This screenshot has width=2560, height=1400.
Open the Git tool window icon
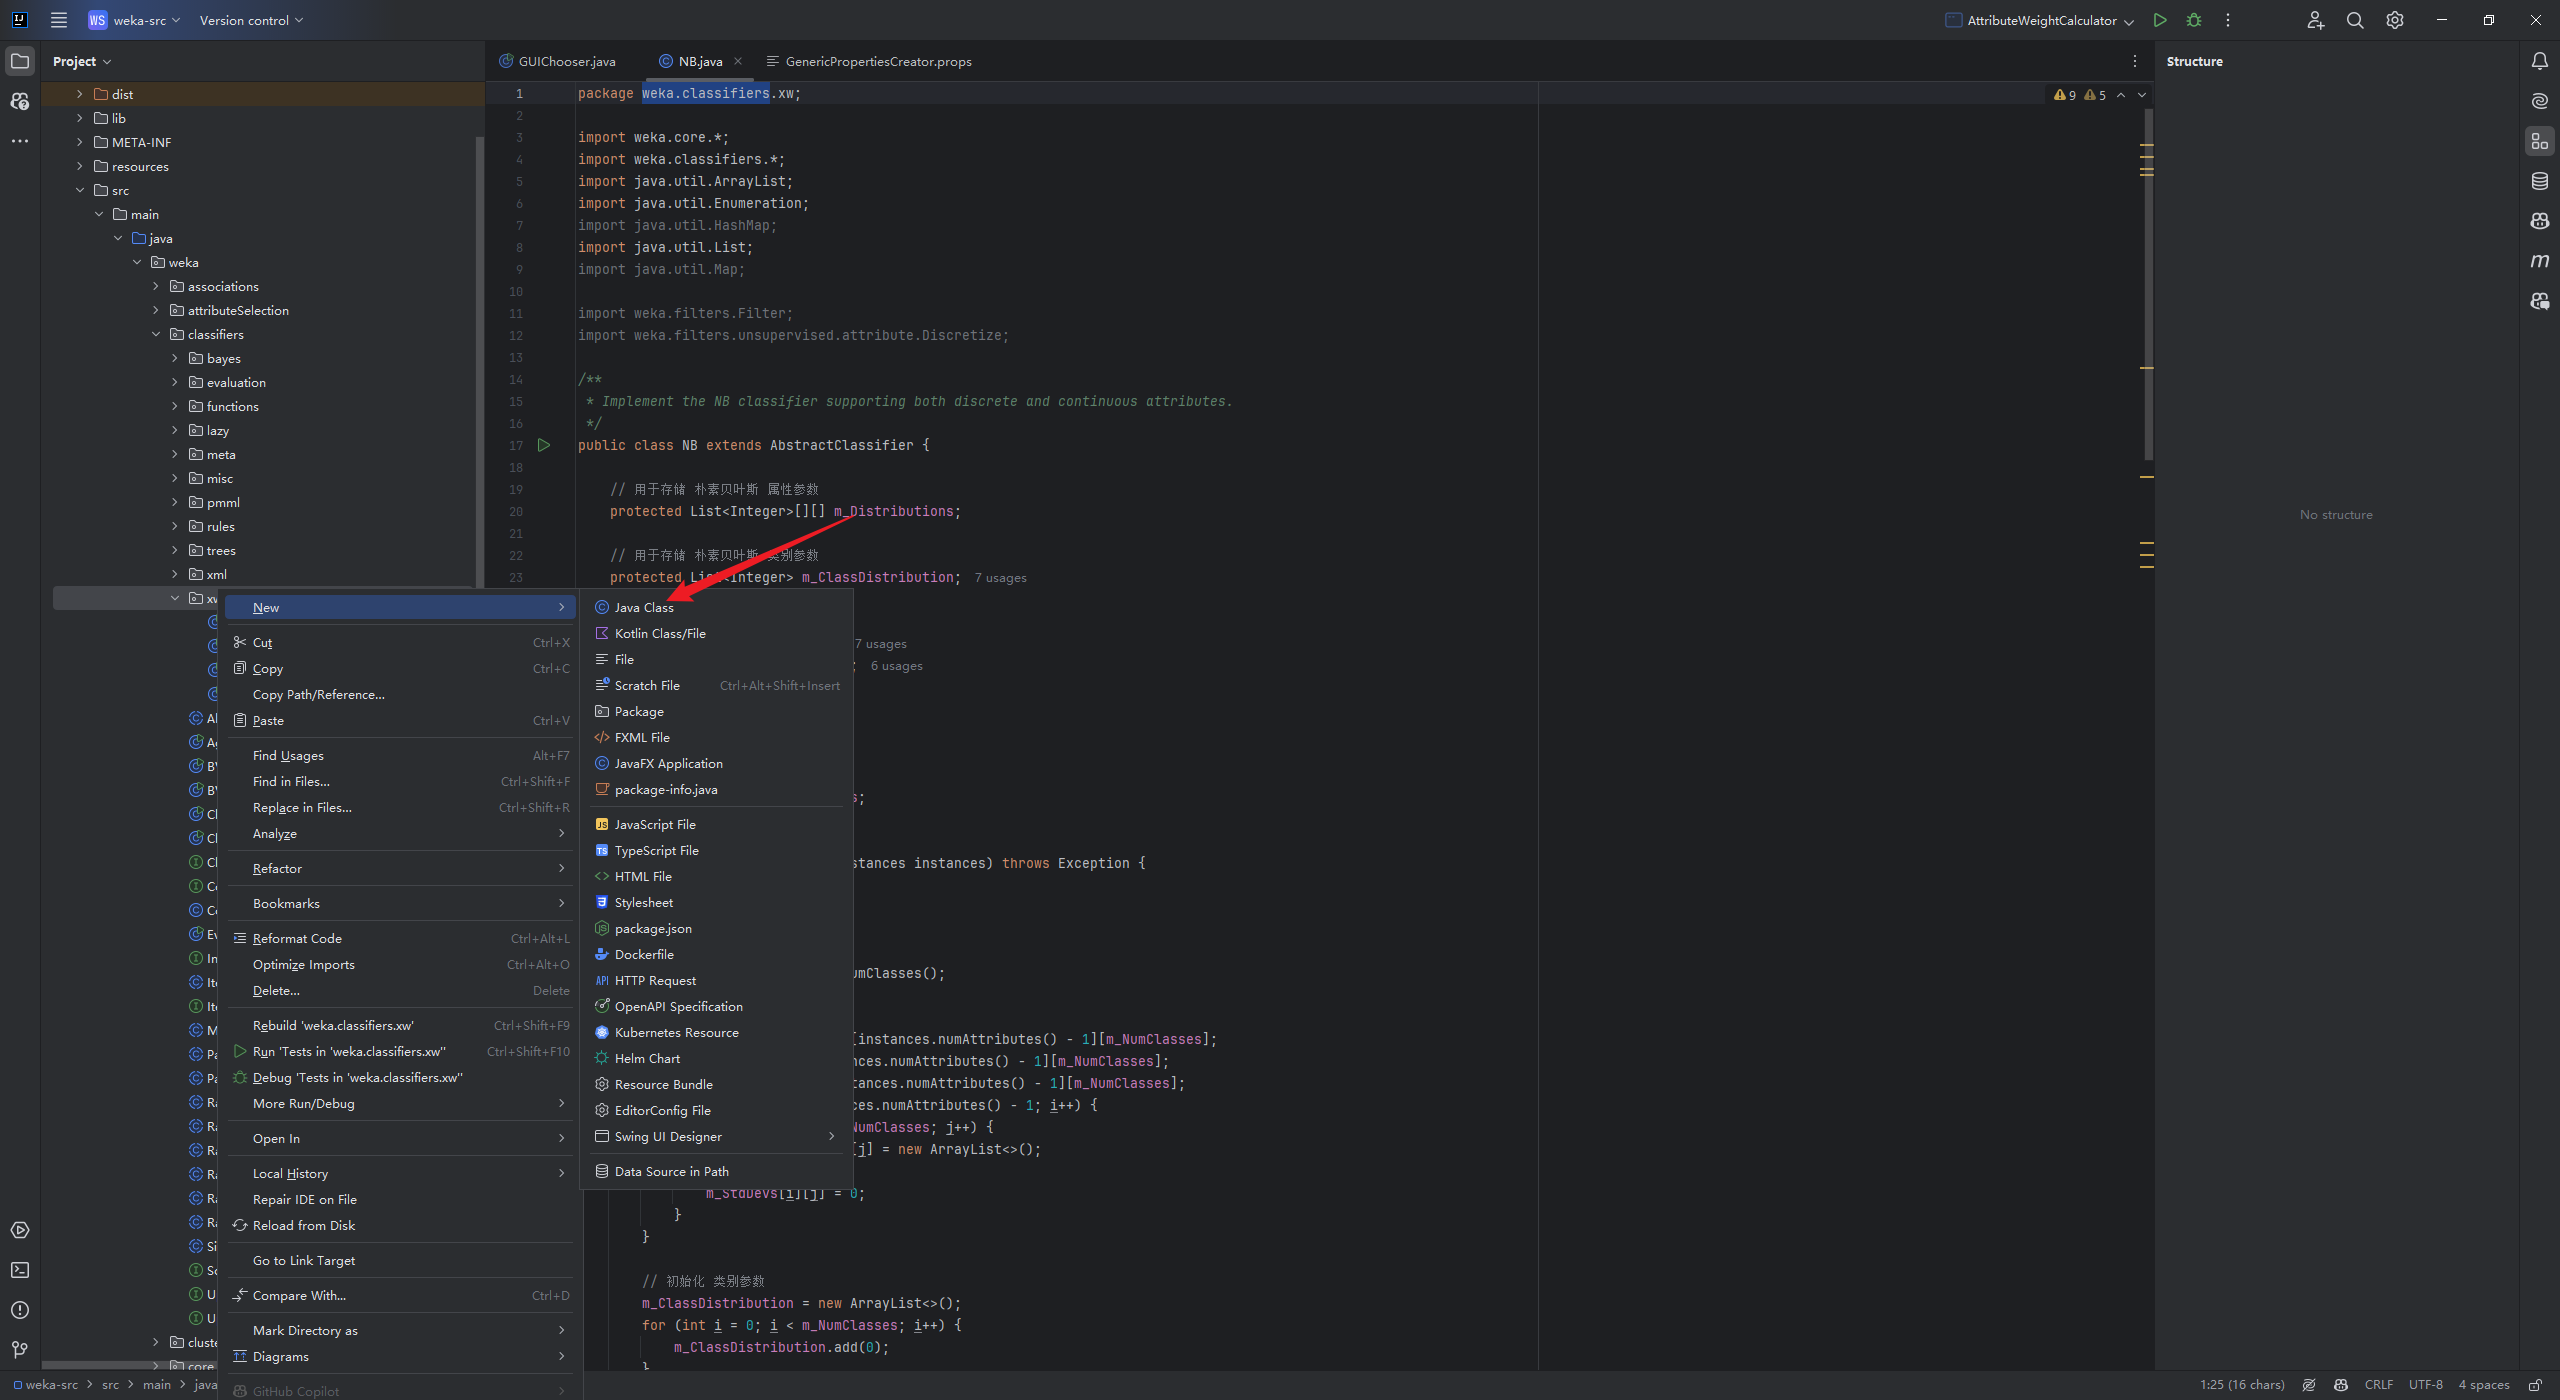(20, 1350)
